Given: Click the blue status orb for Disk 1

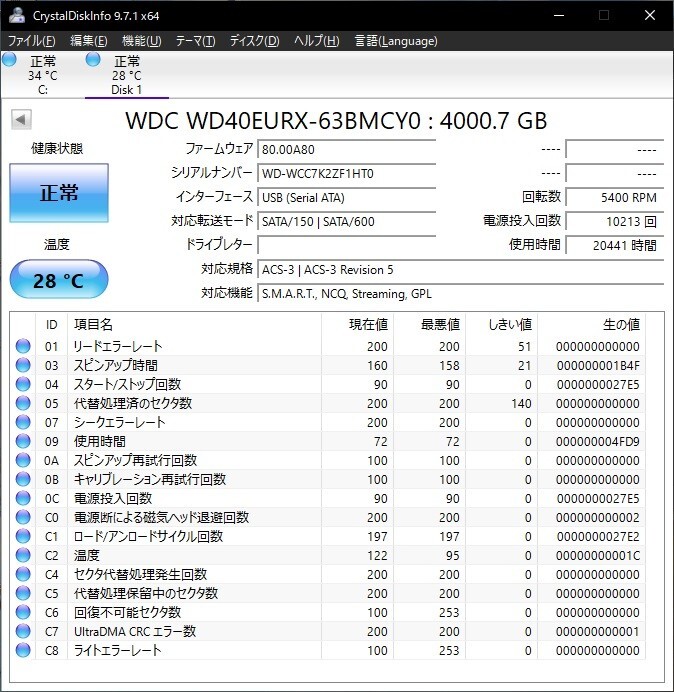Looking at the screenshot, I should point(93,59).
